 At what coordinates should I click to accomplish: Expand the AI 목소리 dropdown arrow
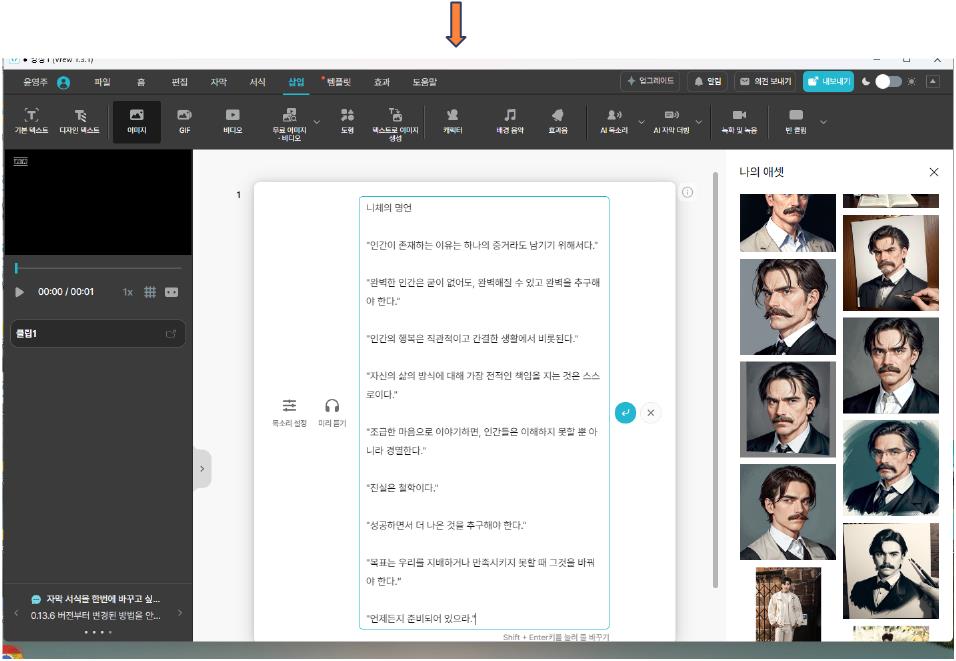(641, 122)
